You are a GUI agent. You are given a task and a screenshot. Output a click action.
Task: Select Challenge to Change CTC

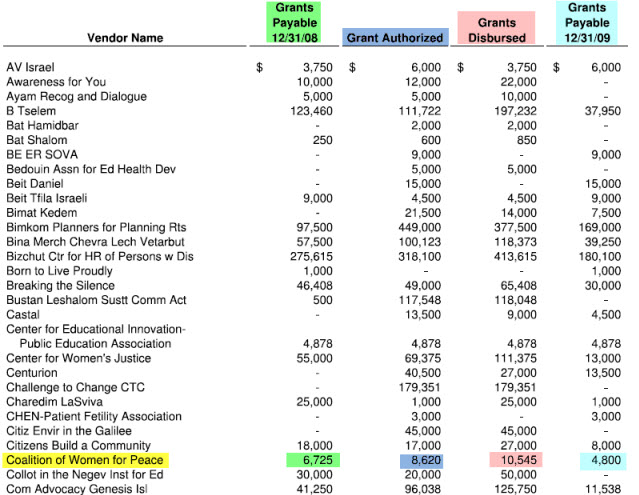[75, 387]
